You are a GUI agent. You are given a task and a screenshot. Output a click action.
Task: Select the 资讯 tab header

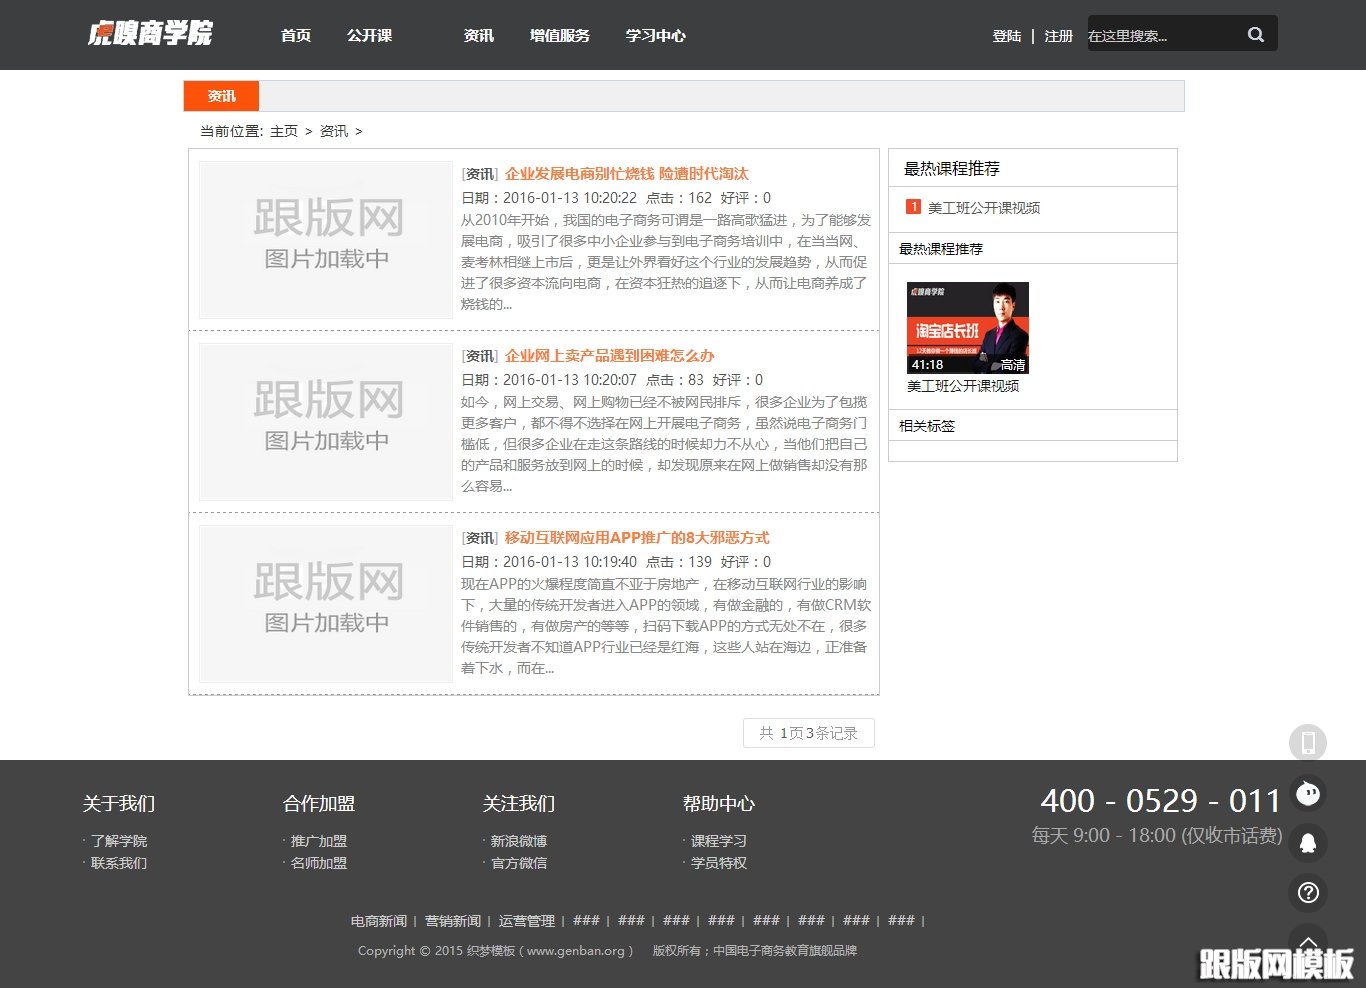point(220,96)
